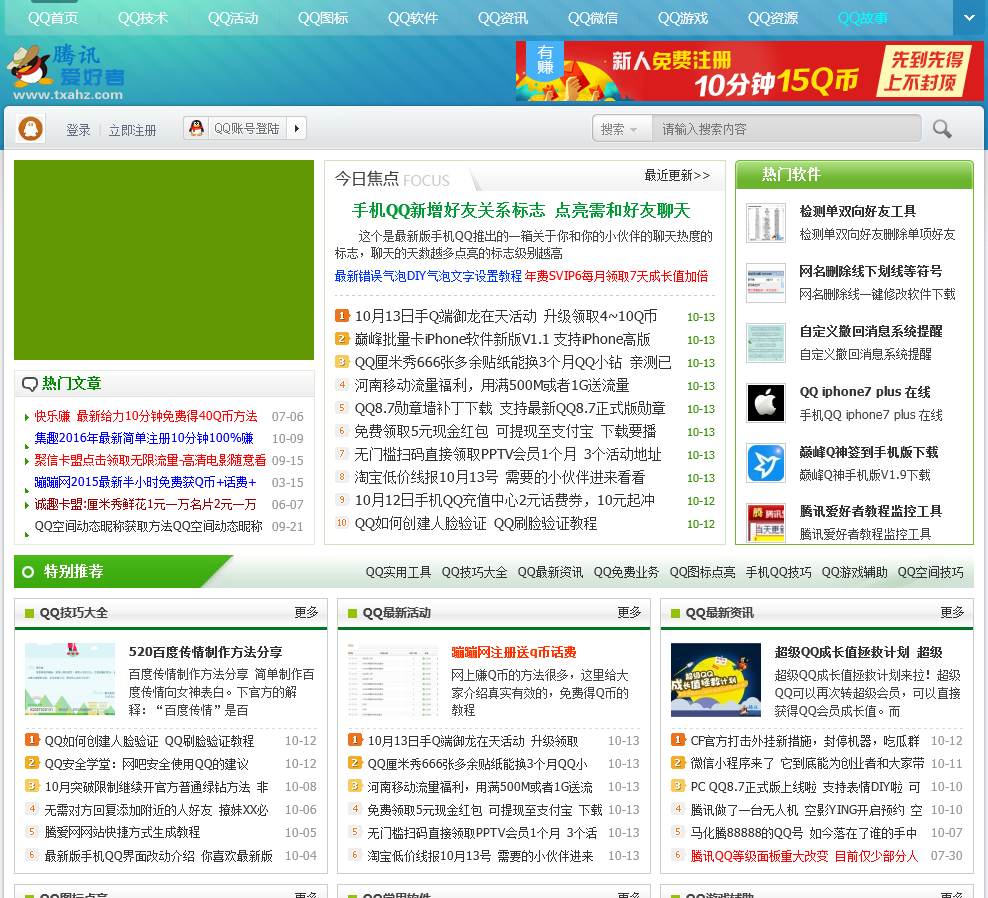Open QQ安全学堂: 网吧安全使用QQ的建议

click(x=146, y=764)
